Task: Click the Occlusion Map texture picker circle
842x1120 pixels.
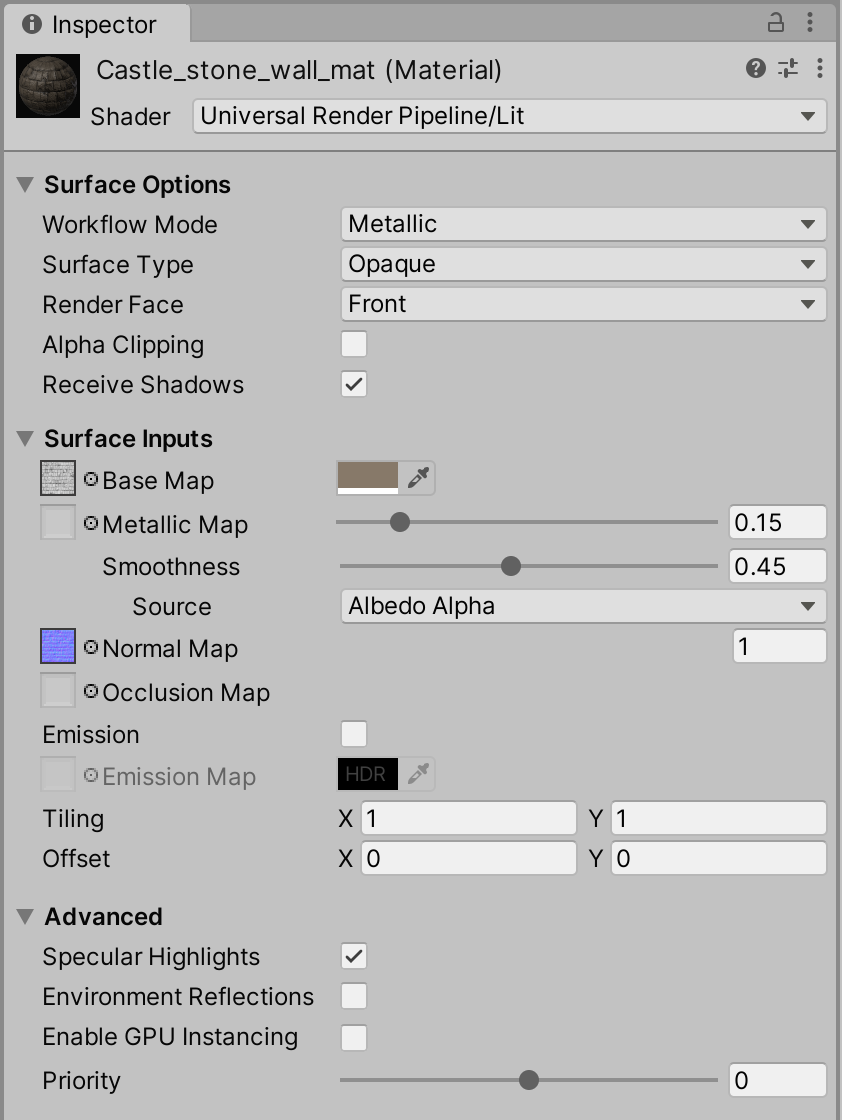Action: click(x=91, y=692)
